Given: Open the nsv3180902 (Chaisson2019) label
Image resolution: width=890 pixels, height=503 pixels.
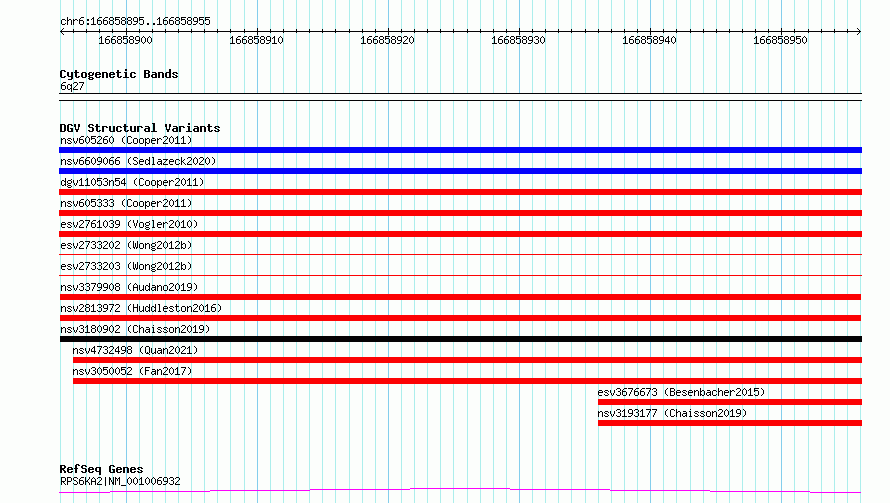Looking at the screenshot, I should (135, 329).
